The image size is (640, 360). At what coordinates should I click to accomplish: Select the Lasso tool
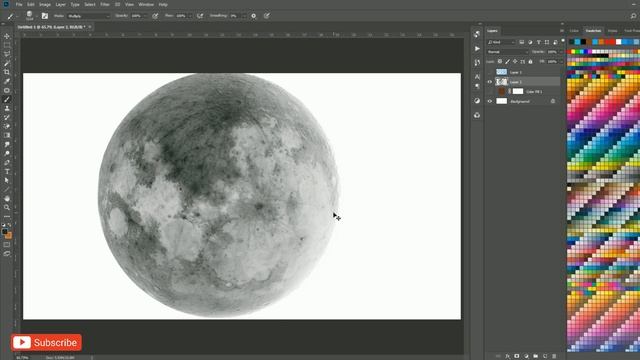[7, 54]
